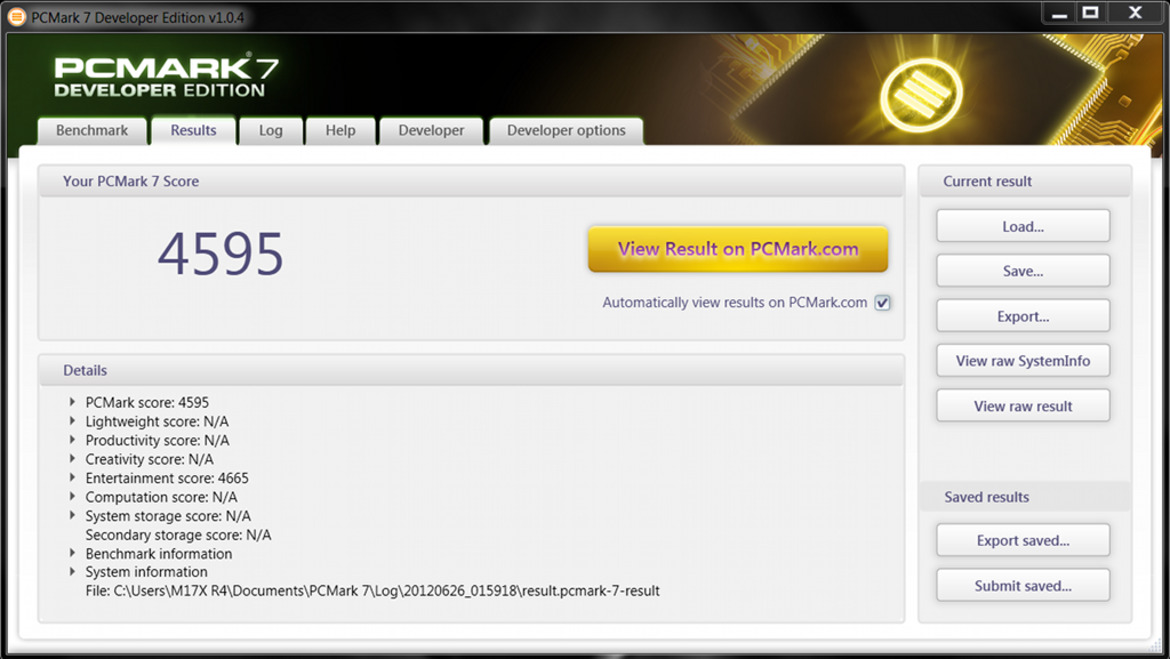
Task: Open the Log tab
Action: [x=271, y=131]
